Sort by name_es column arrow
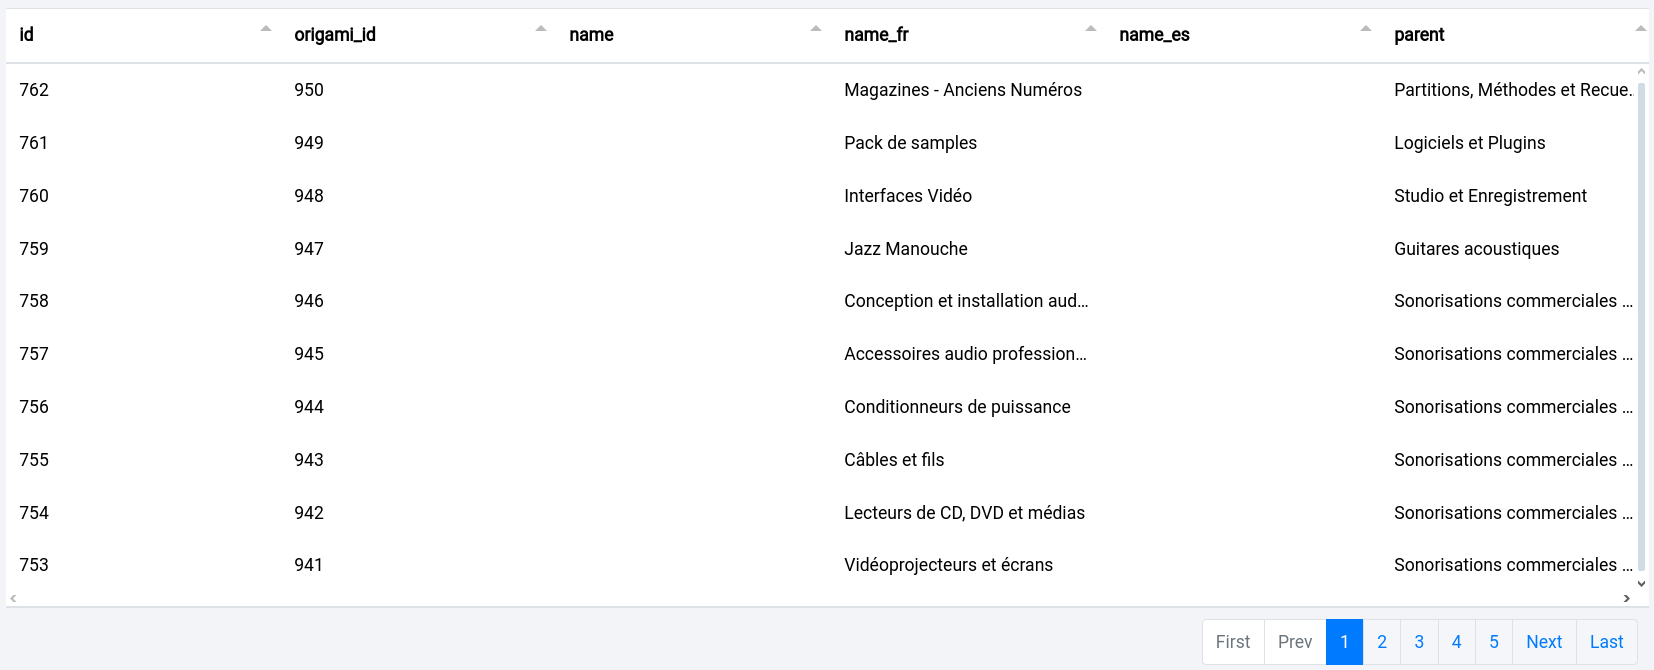The width and height of the screenshot is (1654, 670). click(1366, 29)
